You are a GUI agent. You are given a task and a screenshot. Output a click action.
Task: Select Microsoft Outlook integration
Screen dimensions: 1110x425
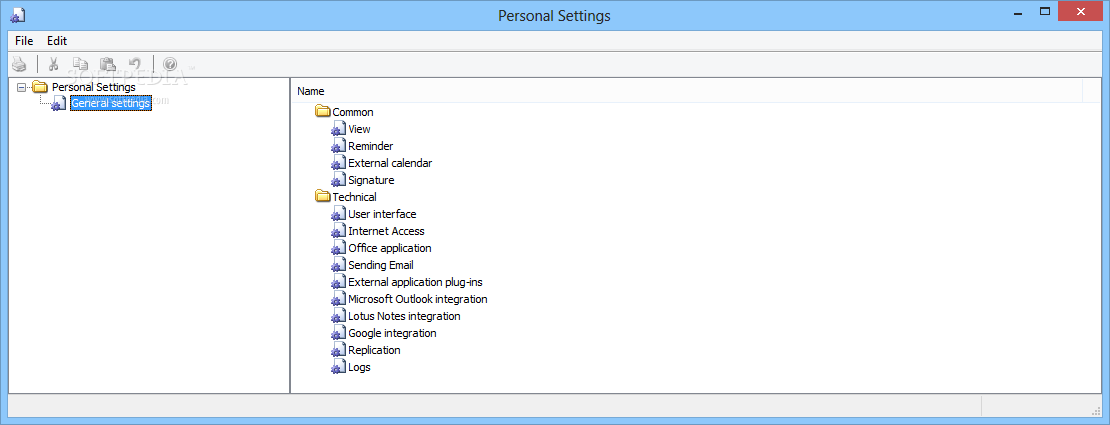click(x=418, y=299)
